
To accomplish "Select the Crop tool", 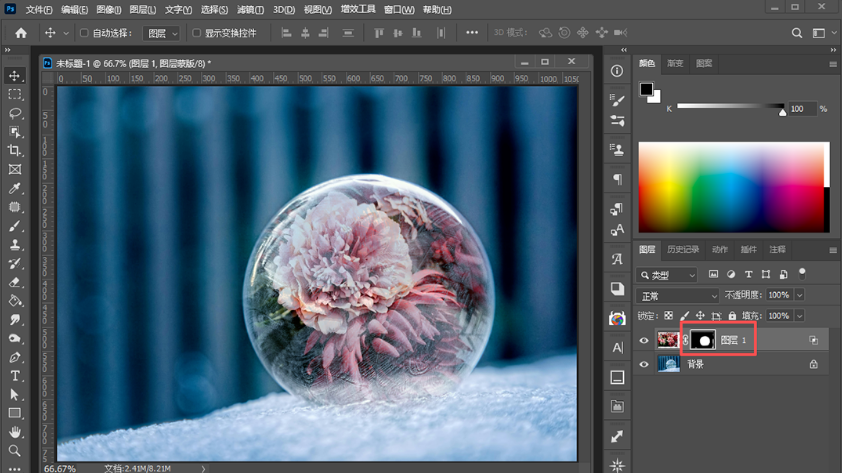I will pos(14,151).
